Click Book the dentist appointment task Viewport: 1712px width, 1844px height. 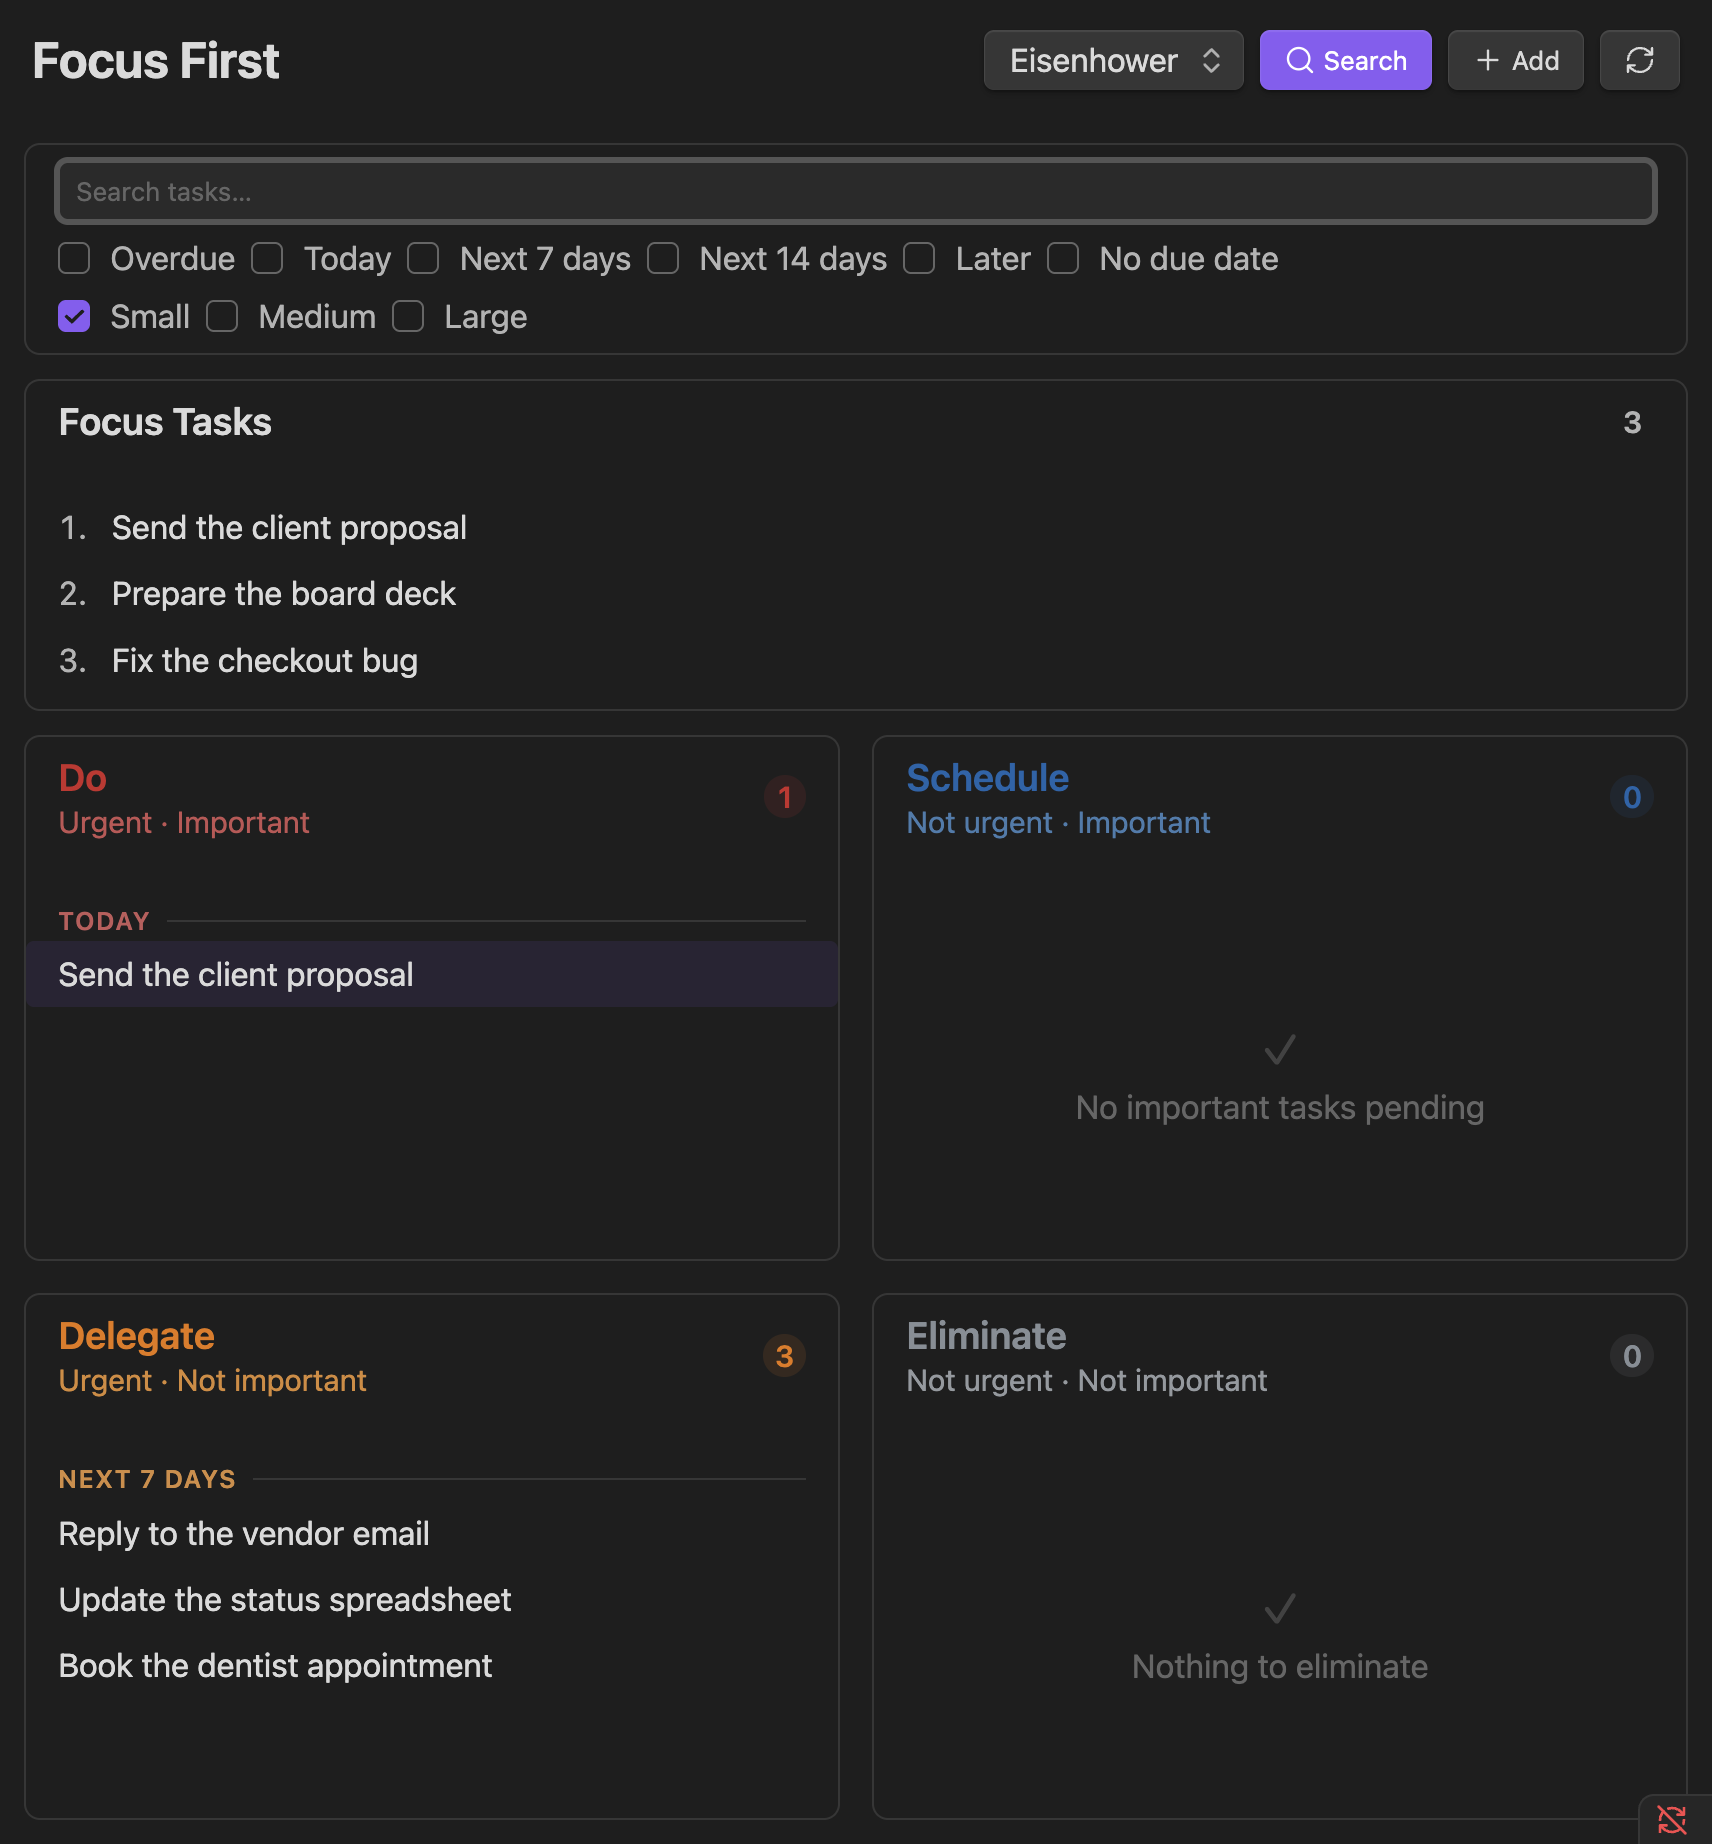tap(275, 1665)
